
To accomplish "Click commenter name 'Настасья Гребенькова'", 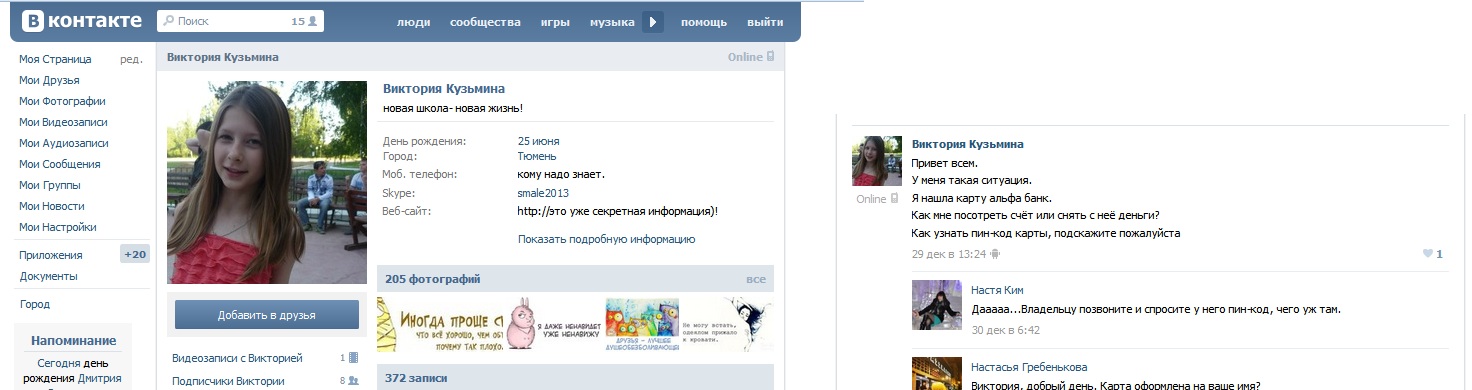I will 1029,367.
